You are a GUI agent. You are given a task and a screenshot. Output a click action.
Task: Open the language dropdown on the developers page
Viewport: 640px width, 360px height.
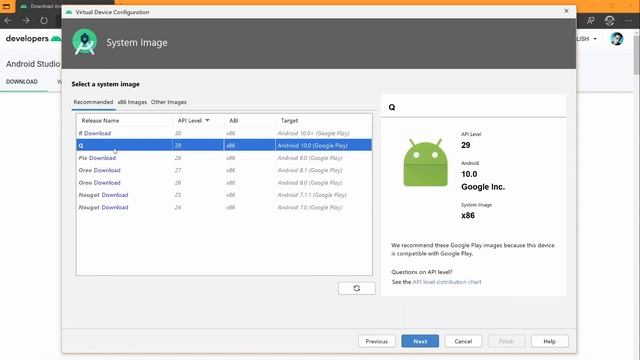coord(587,39)
